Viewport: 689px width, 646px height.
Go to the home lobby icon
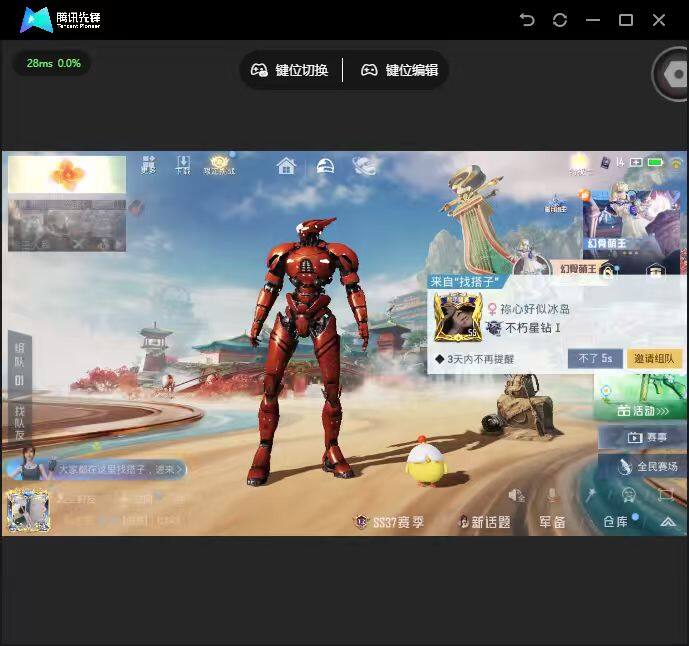pyautogui.click(x=286, y=166)
